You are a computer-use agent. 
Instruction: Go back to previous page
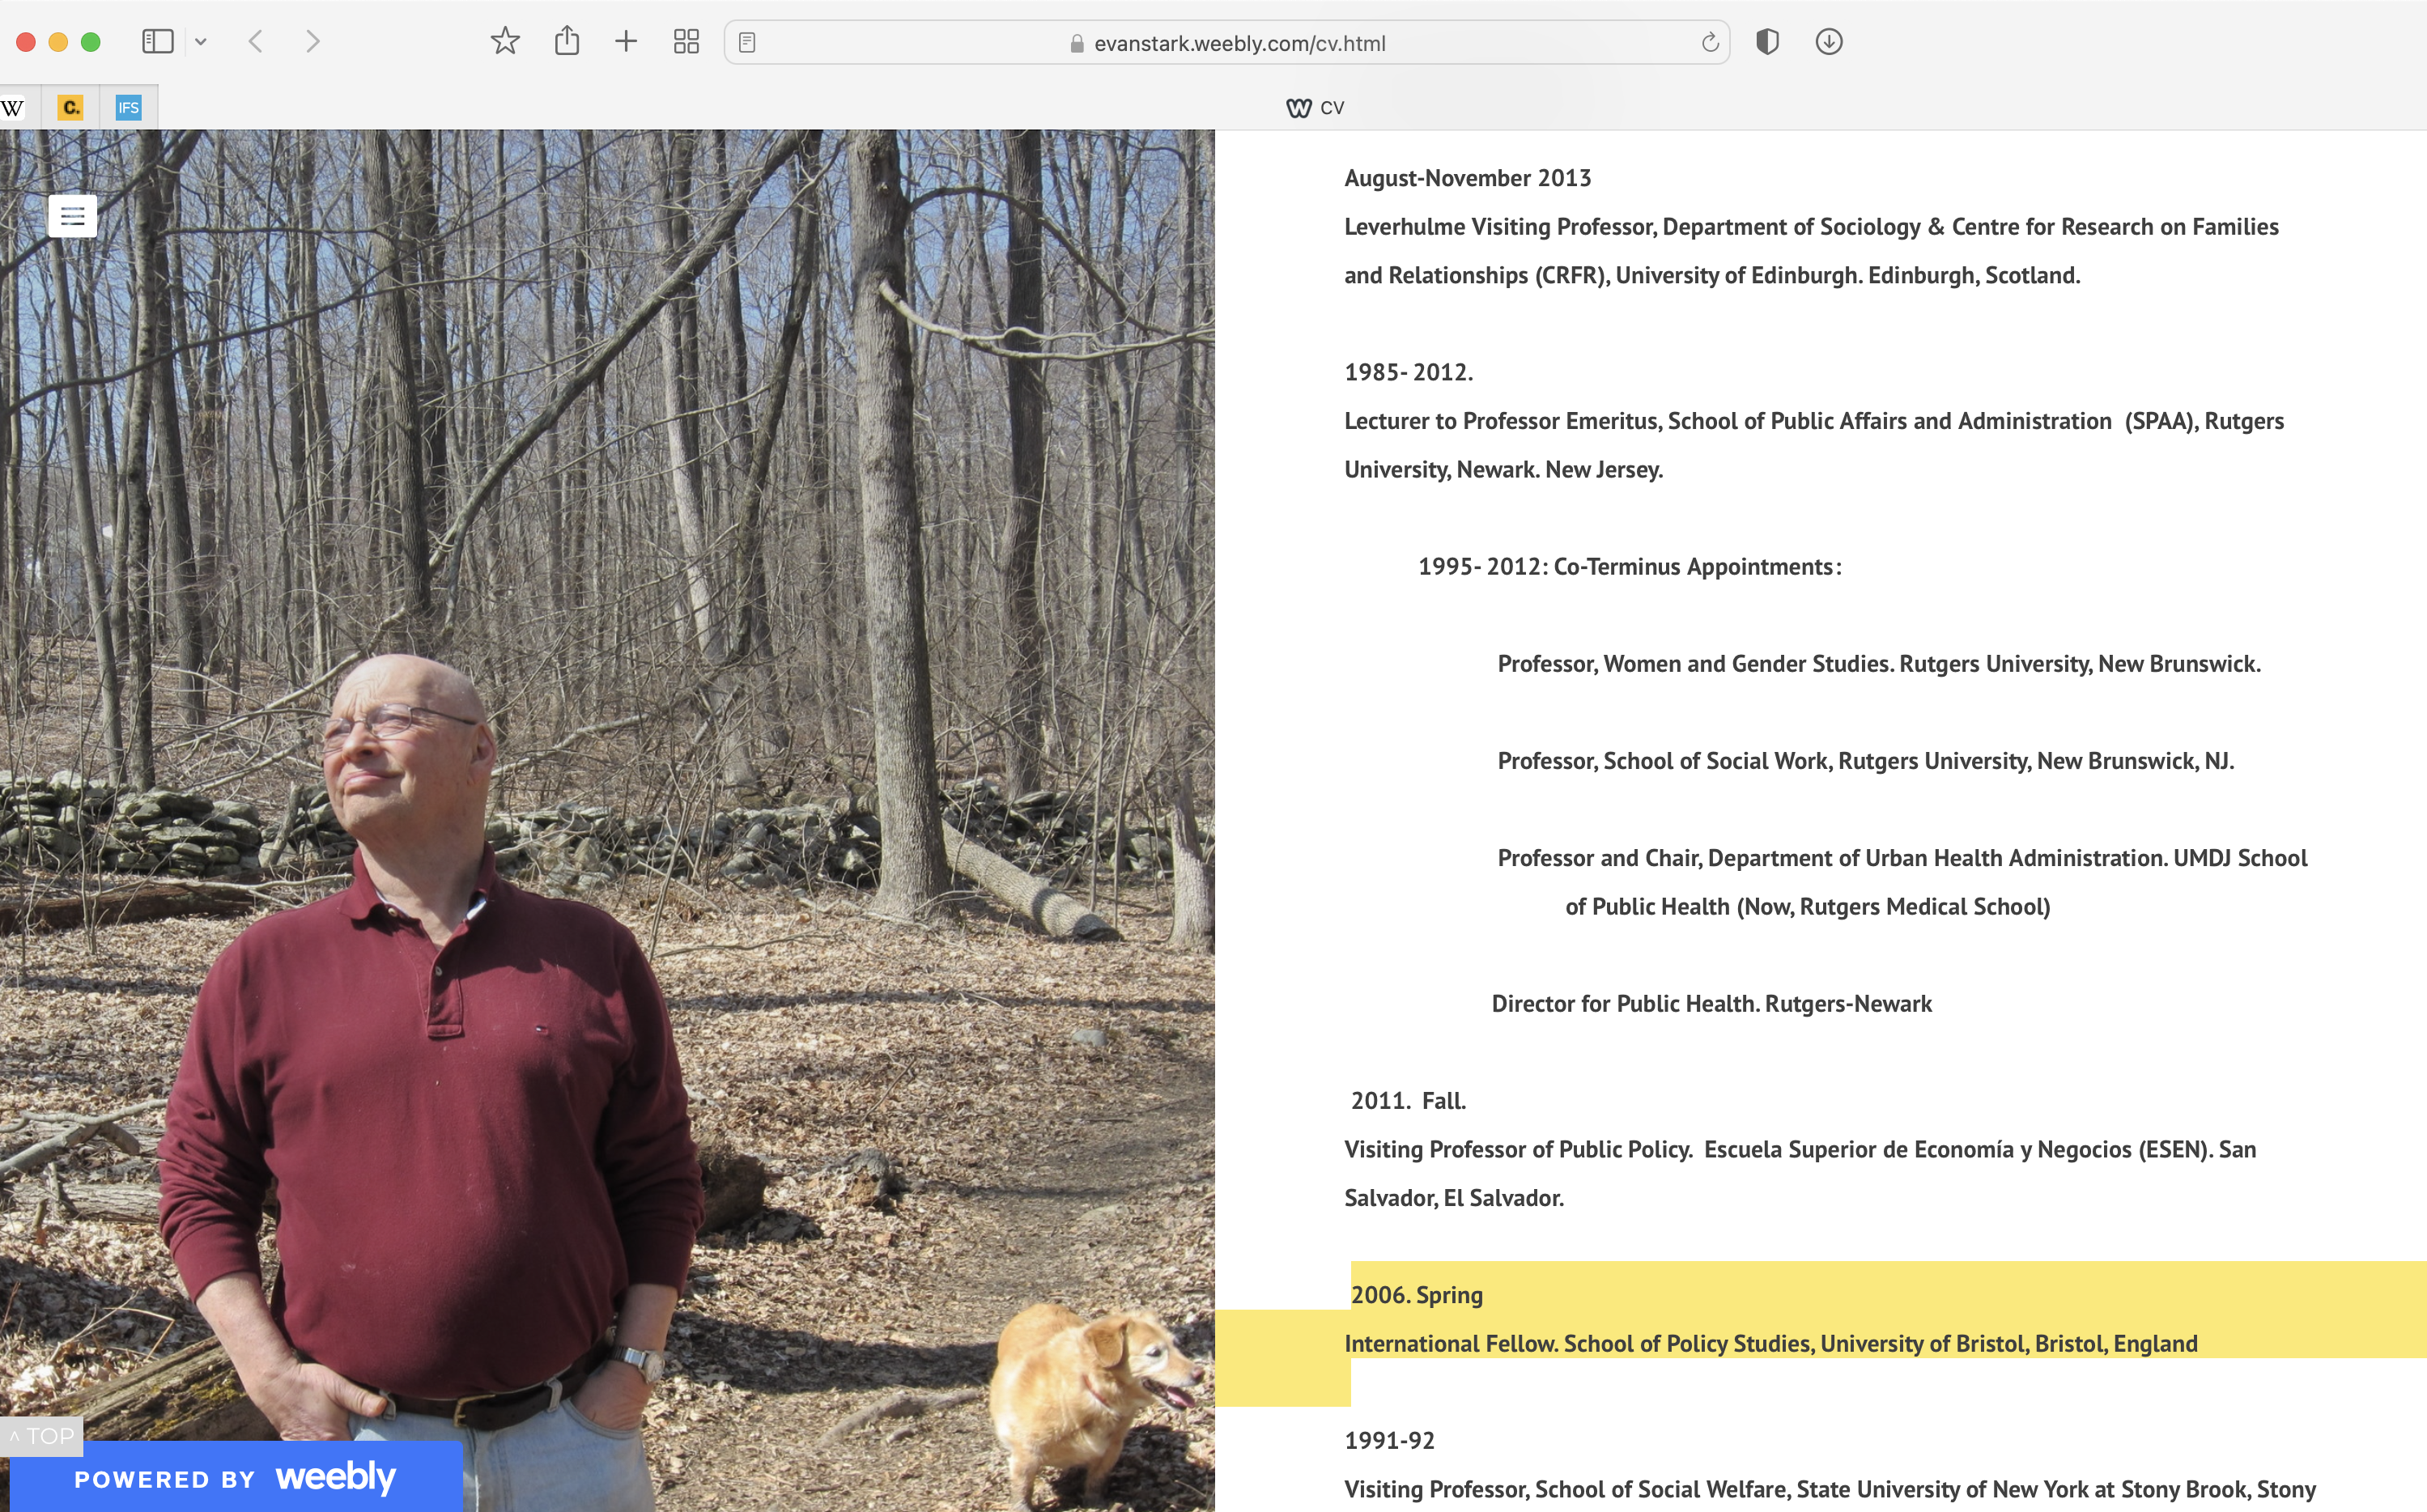256,42
